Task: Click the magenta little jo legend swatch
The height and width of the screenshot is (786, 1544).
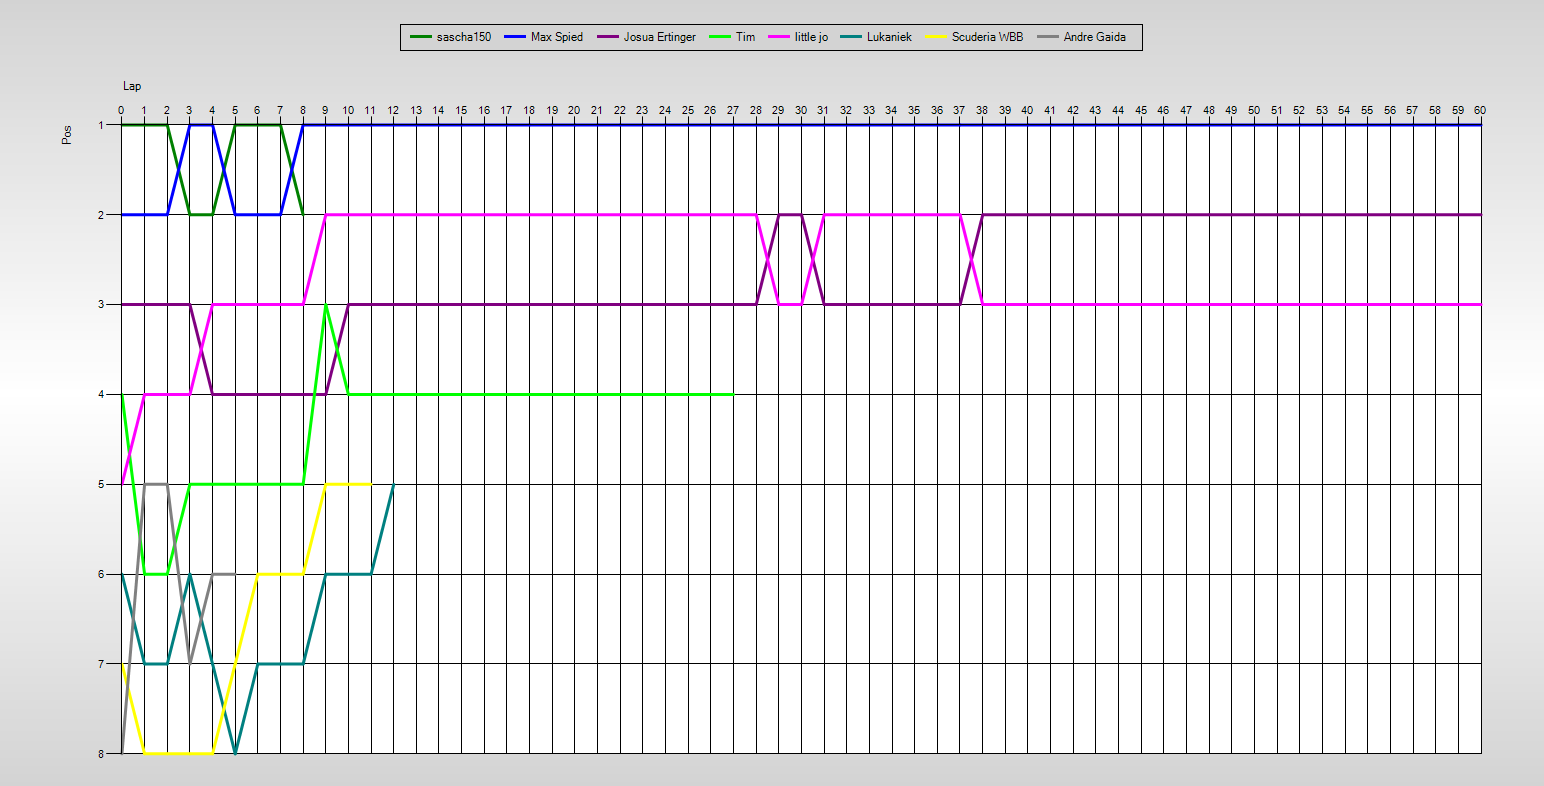Action: [779, 37]
